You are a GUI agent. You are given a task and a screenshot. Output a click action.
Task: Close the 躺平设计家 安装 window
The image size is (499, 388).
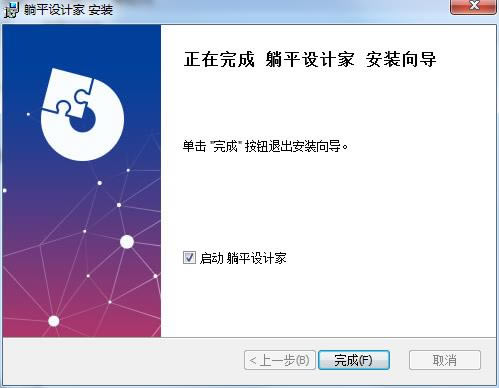click(473, 6)
